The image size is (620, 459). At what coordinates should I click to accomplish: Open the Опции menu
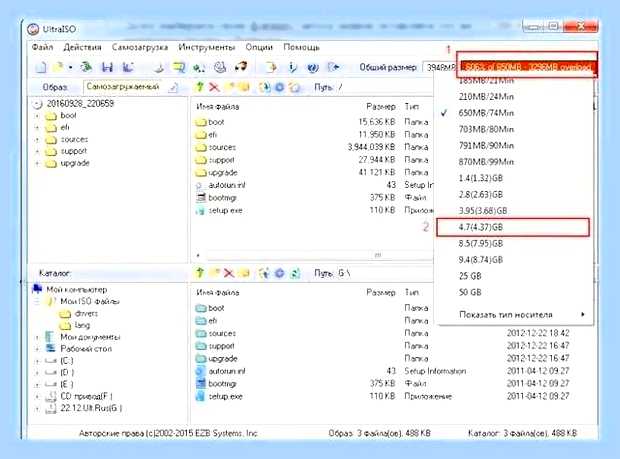click(259, 47)
